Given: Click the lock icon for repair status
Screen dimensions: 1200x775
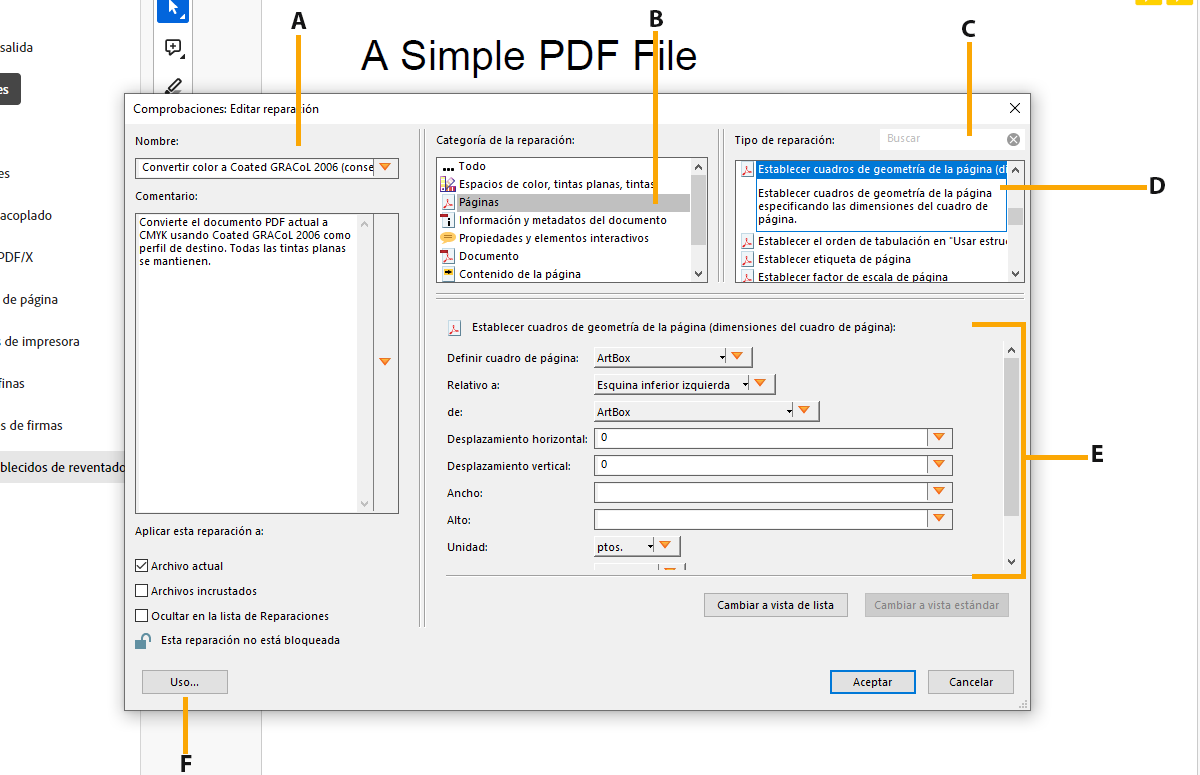Looking at the screenshot, I should click(143, 641).
